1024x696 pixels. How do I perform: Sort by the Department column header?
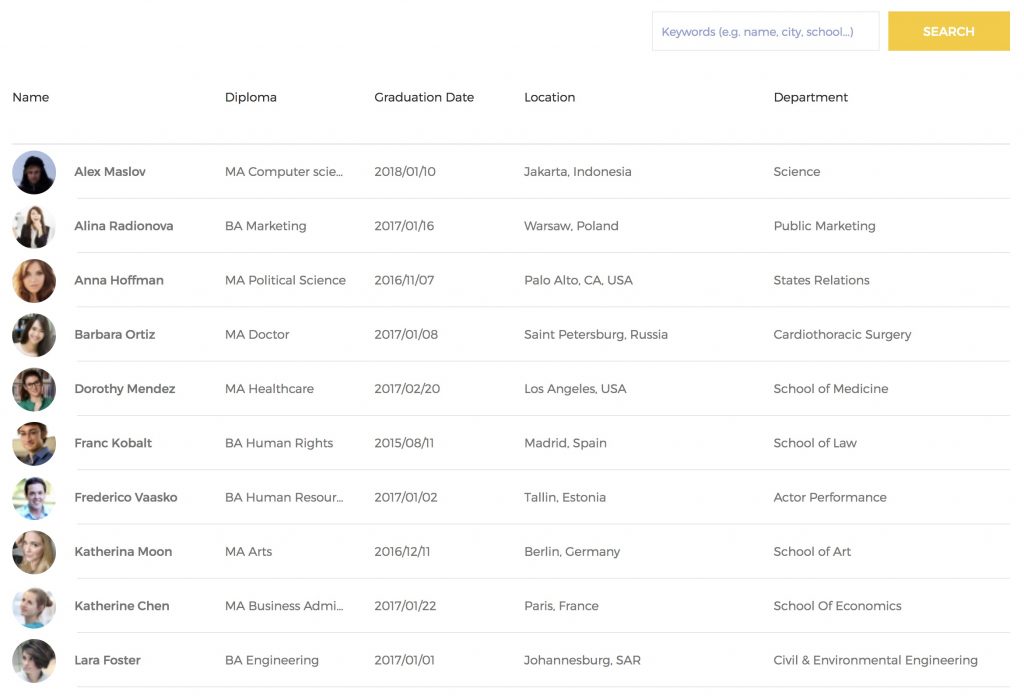[810, 97]
